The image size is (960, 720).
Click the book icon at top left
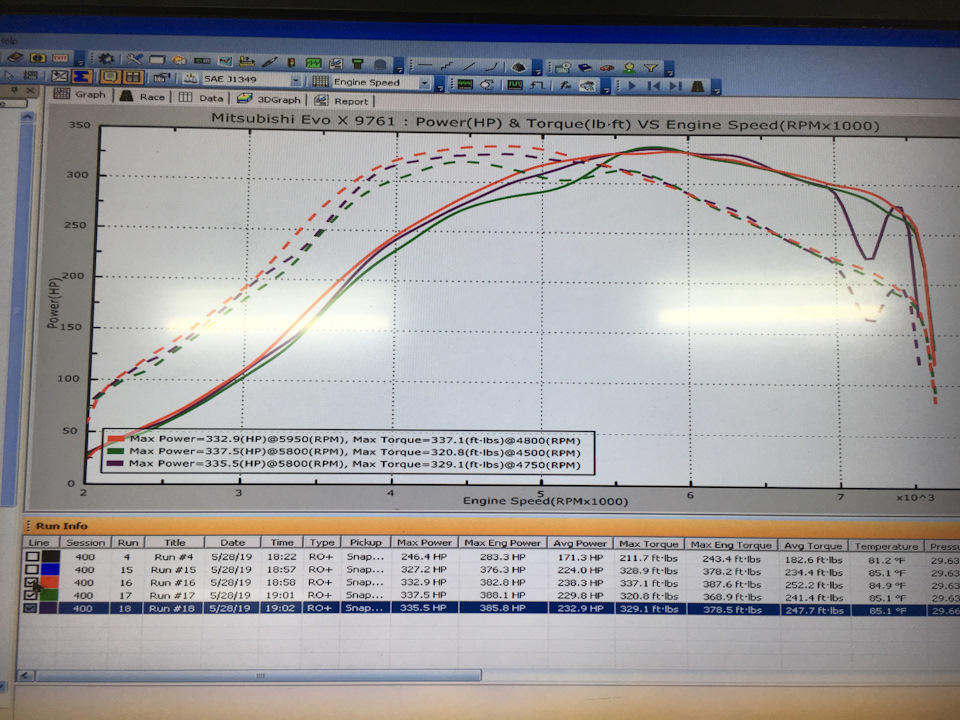point(15,58)
